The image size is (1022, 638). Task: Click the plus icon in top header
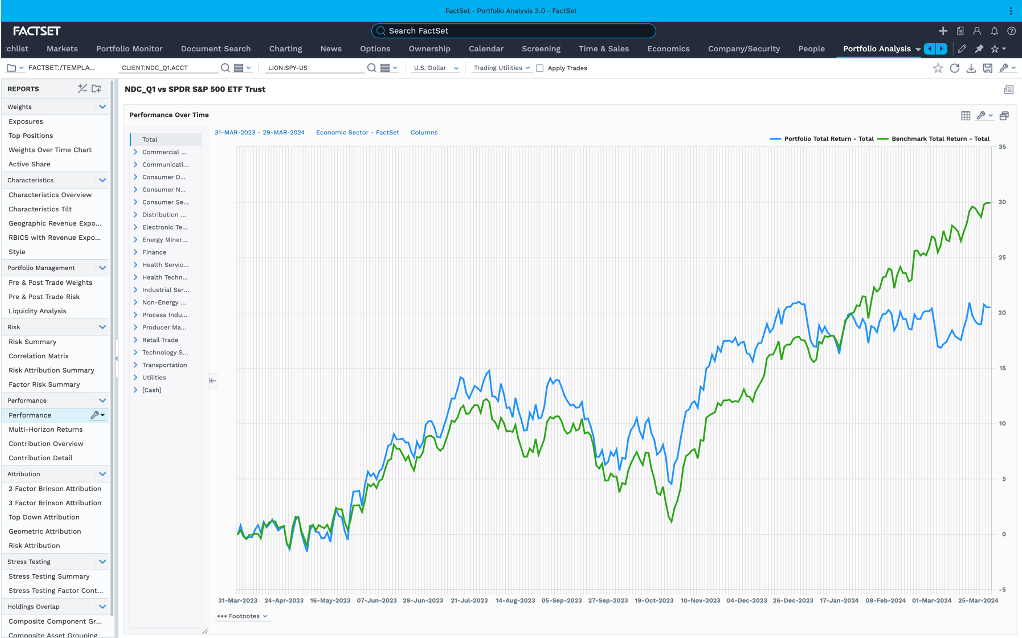(942, 31)
